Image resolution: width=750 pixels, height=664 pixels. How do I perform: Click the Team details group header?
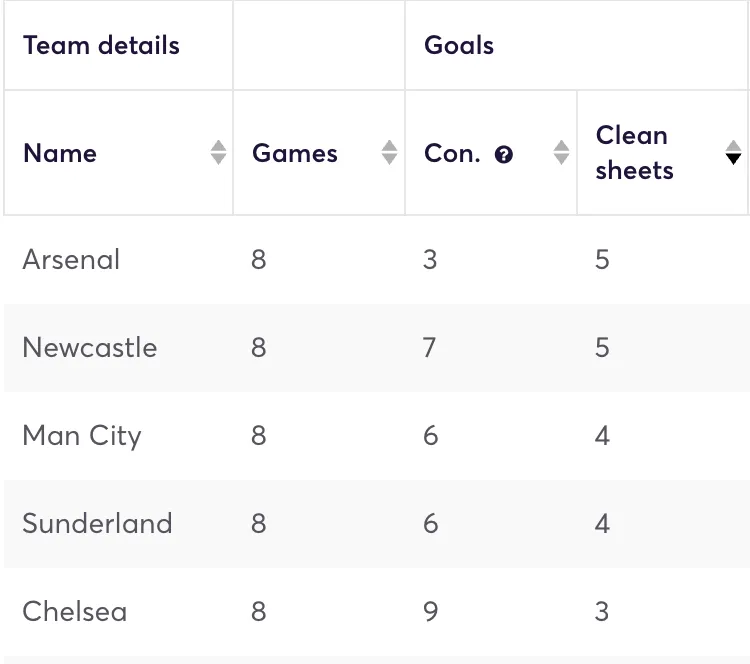pos(101,45)
